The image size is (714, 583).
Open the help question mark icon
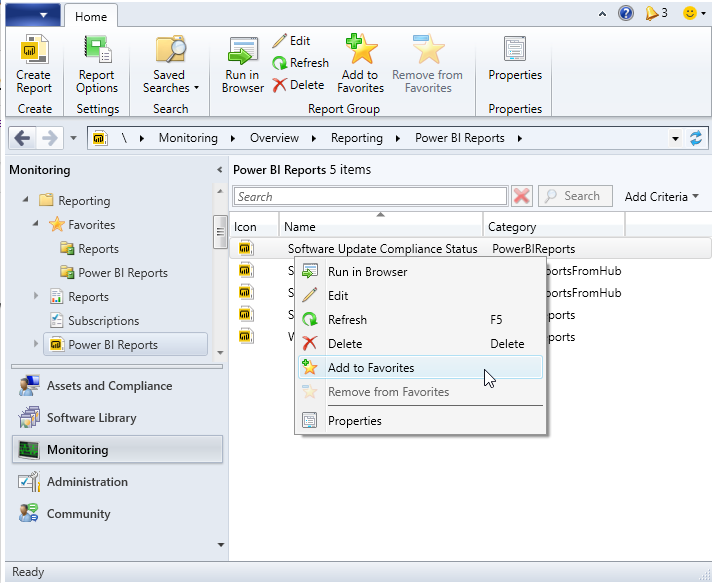point(626,13)
